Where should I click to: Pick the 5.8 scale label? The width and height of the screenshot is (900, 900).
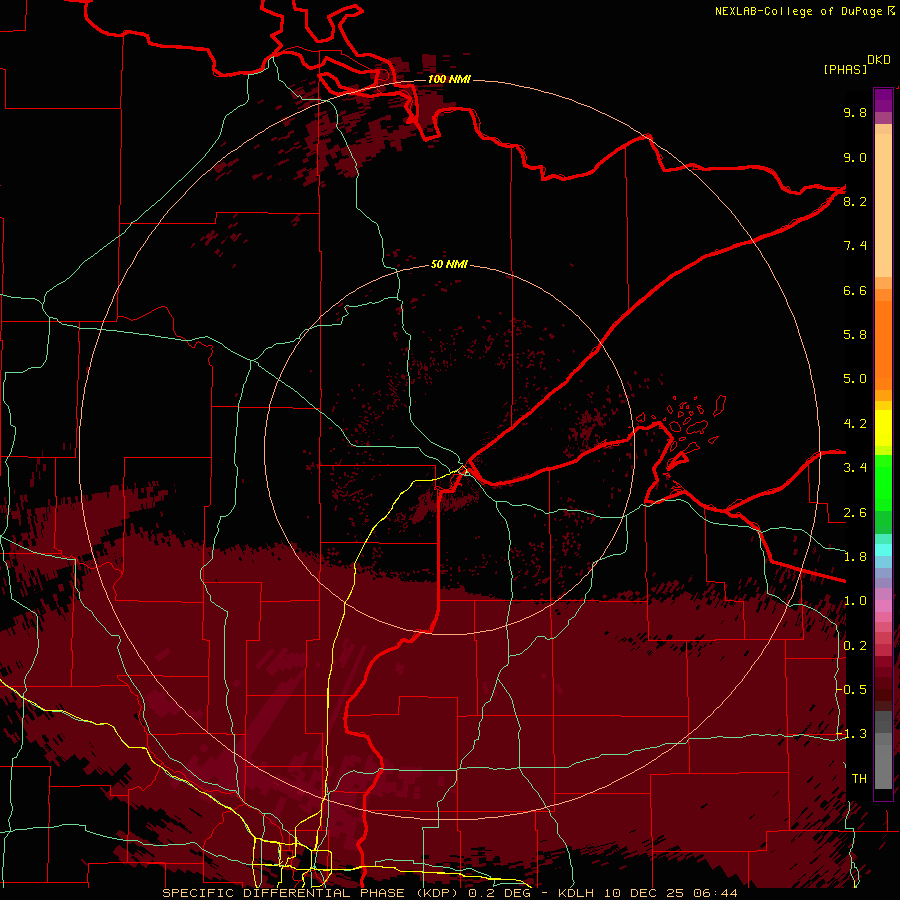855,335
